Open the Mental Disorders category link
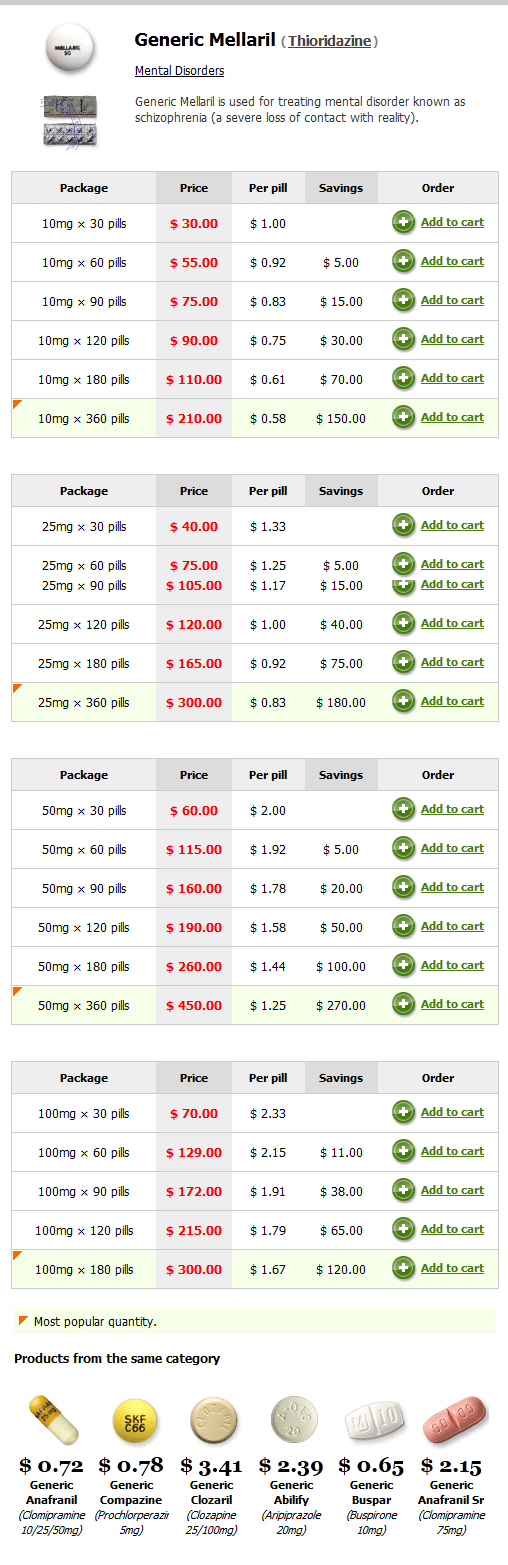Image resolution: width=508 pixels, height=1565 pixels. pyautogui.click(x=179, y=71)
